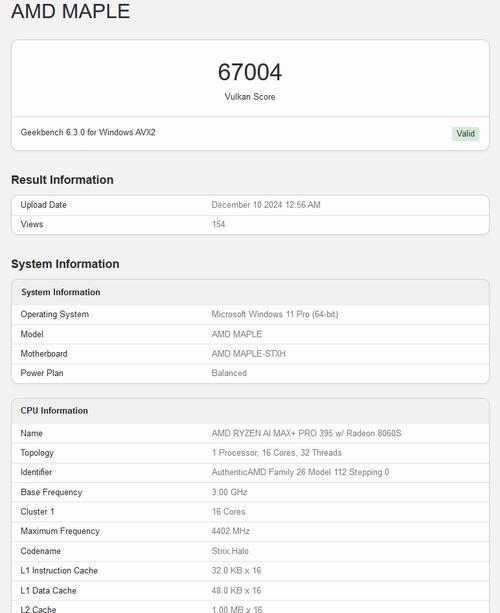Click the Operating System label
500x613 pixels.
pyautogui.click(x=55, y=314)
